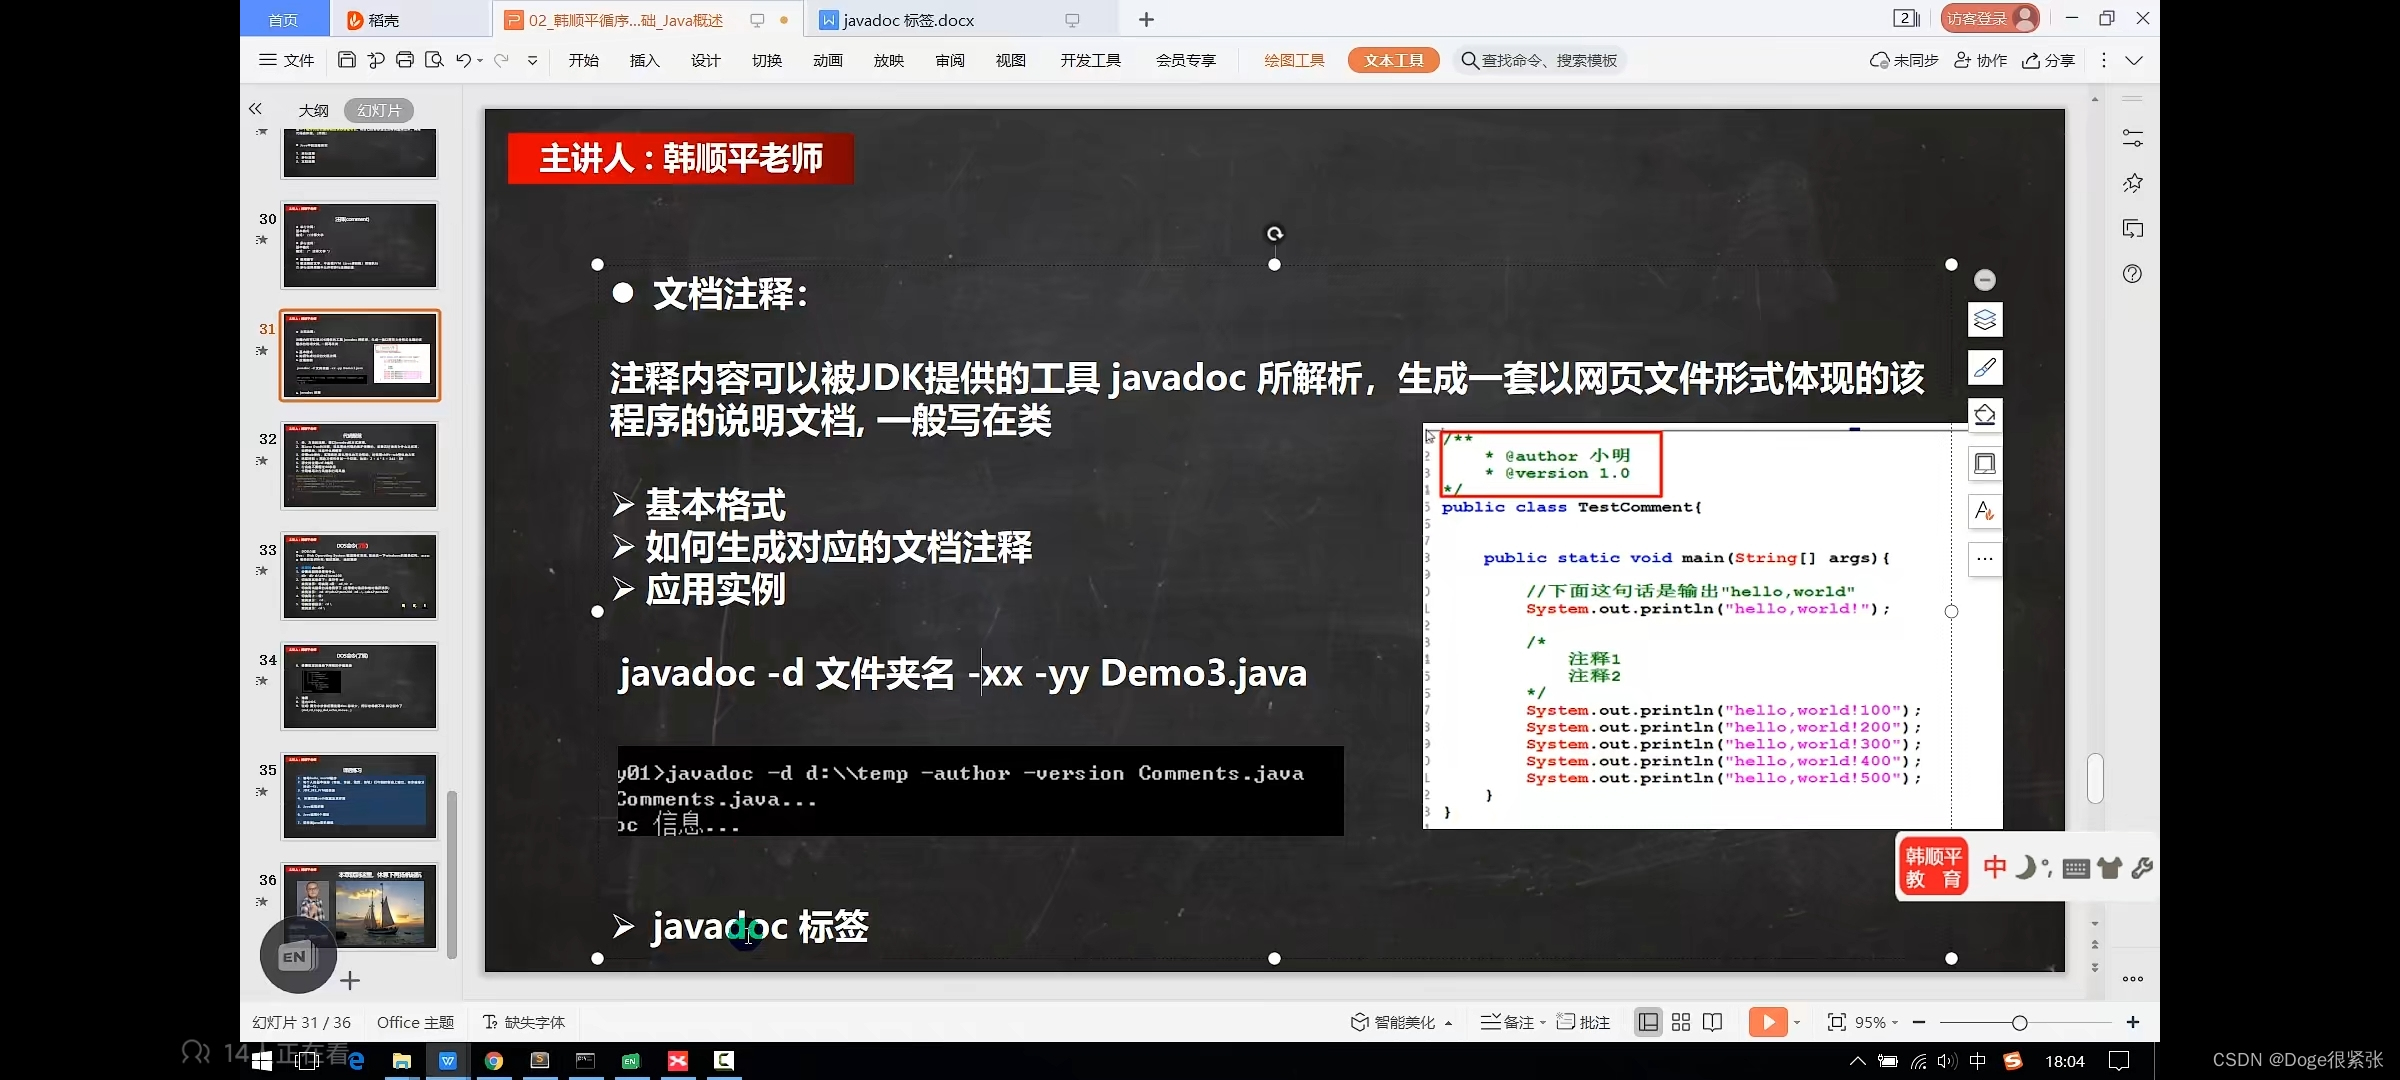
Task: Click the Undo icon in the toolbar
Action: coord(462,60)
